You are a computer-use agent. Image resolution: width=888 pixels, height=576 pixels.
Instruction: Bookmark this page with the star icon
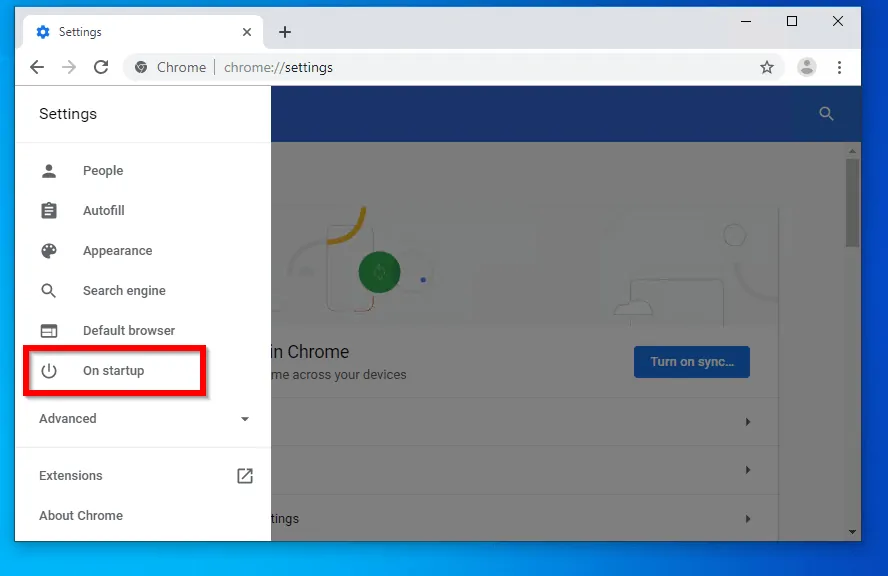coord(767,67)
